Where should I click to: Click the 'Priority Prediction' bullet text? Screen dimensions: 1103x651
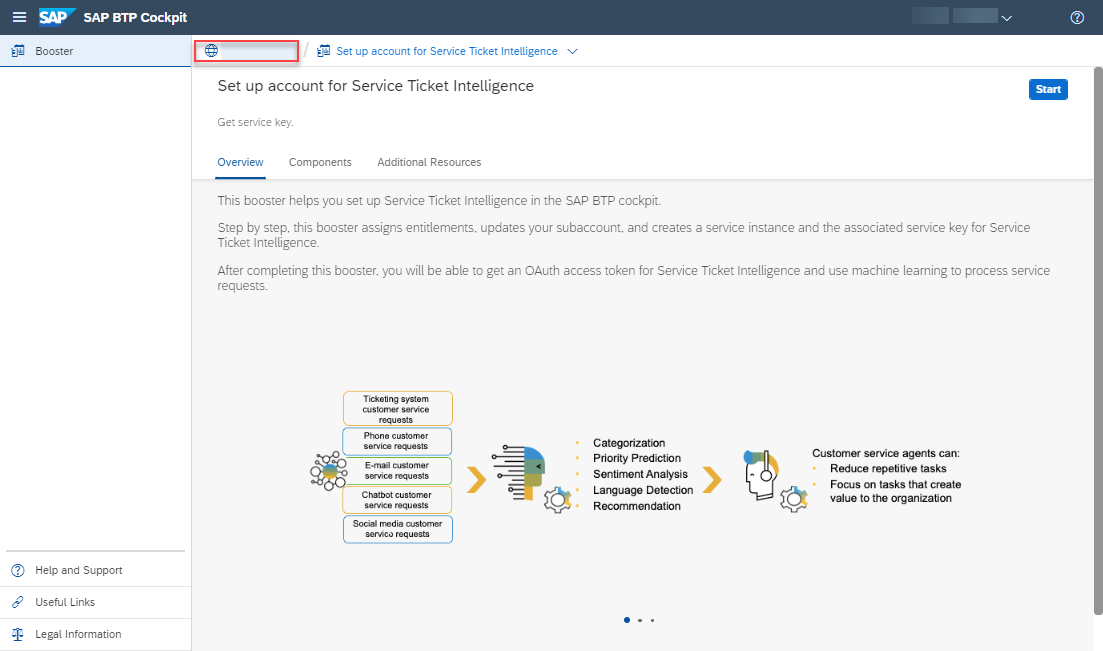tap(637, 458)
